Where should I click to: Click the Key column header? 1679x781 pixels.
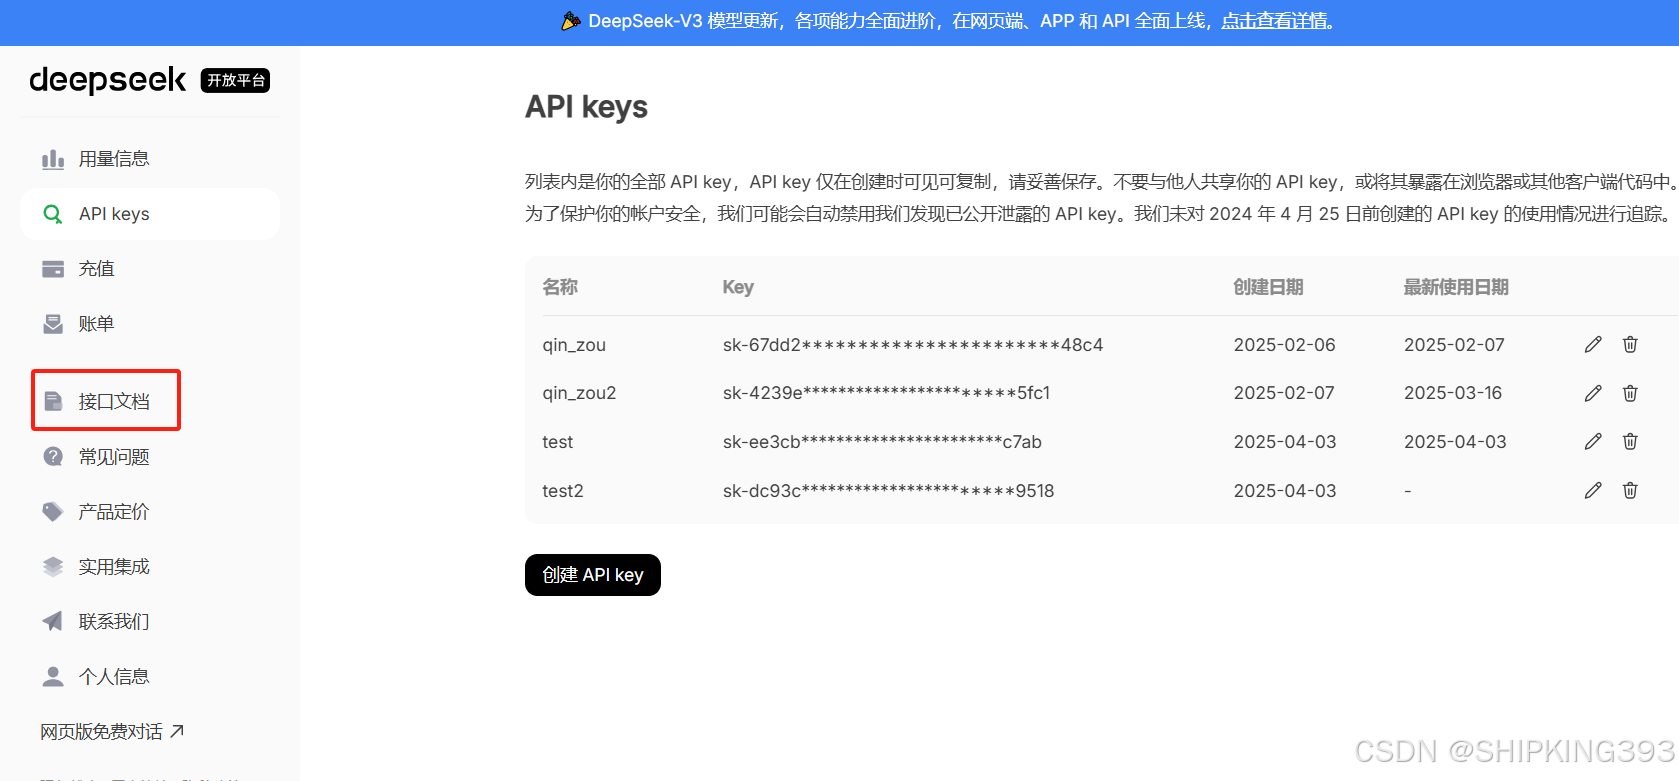[x=738, y=287]
